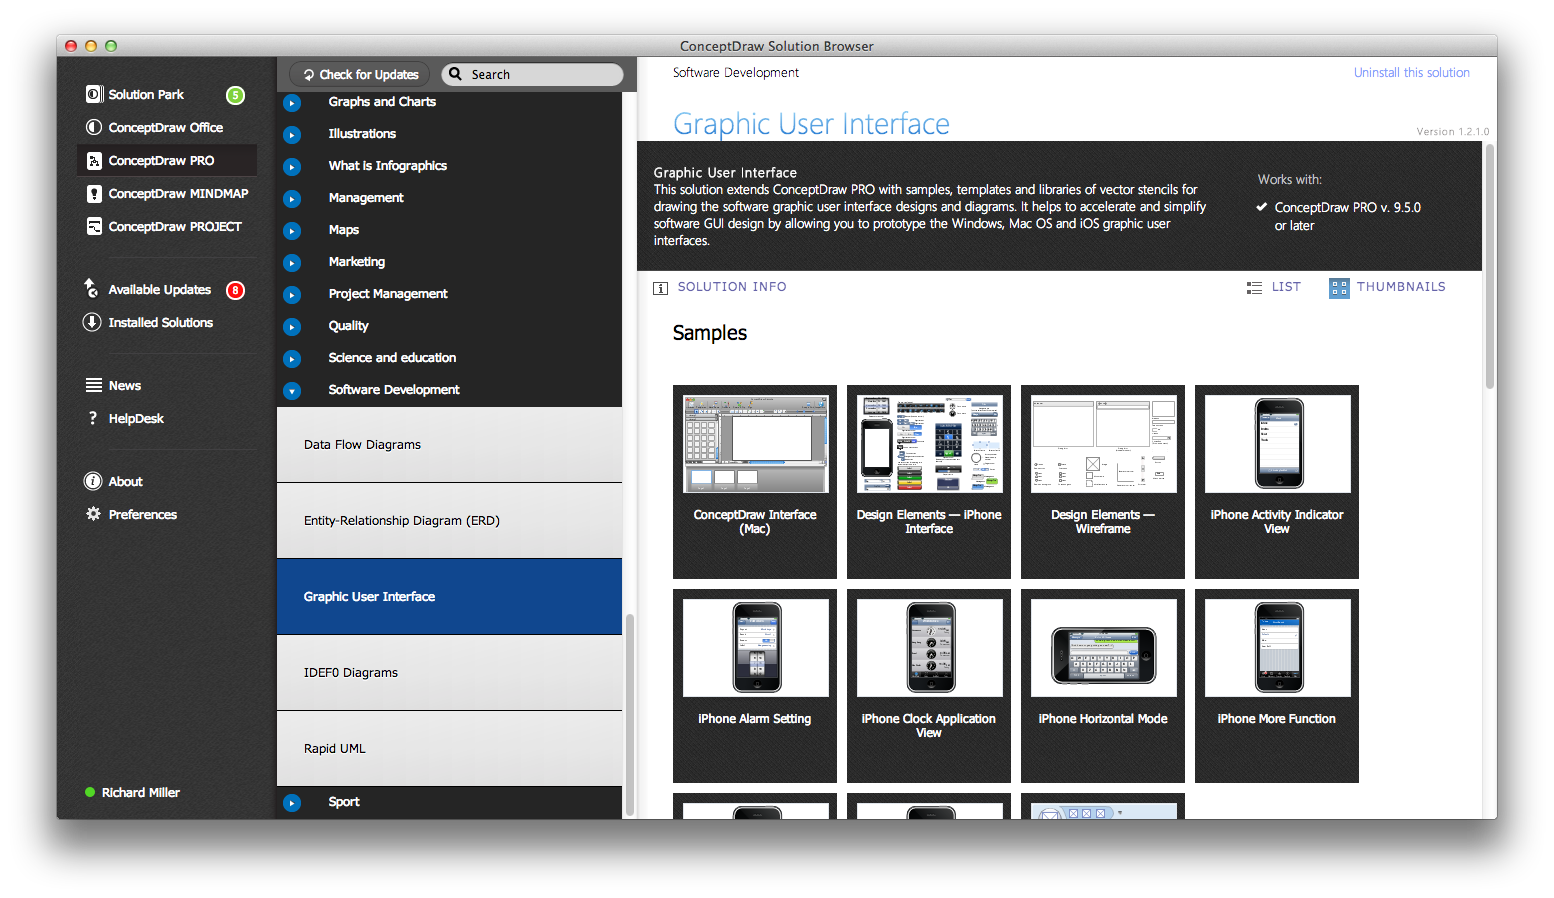
Task: Open Design Elements — Wireframe sample
Action: pyautogui.click(x=1103, y=482)
